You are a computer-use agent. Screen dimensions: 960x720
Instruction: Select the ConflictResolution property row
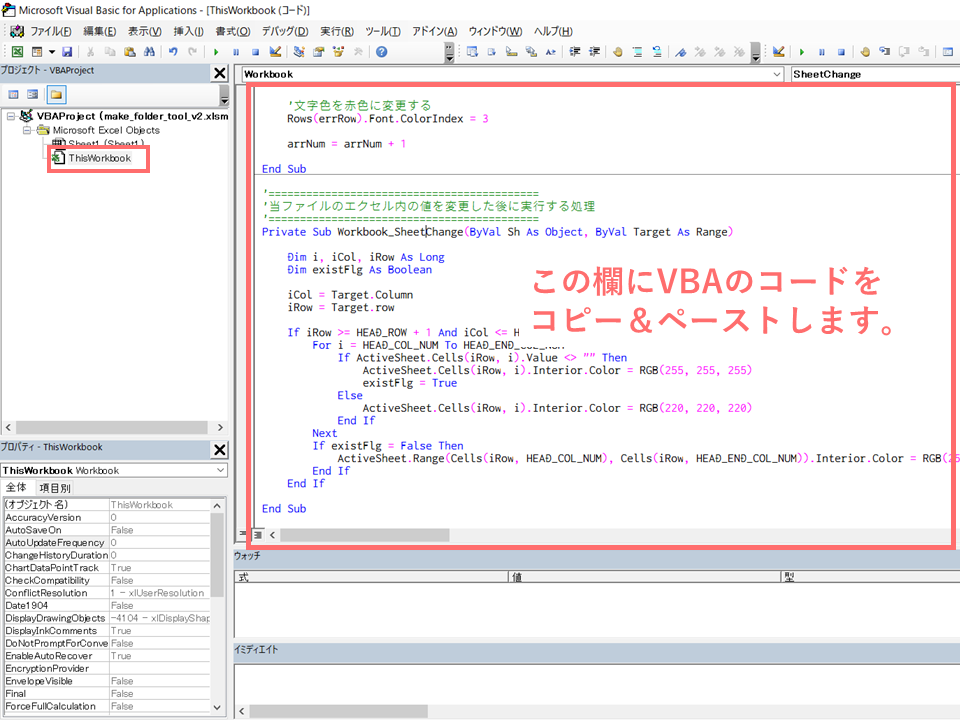point(107,593)
